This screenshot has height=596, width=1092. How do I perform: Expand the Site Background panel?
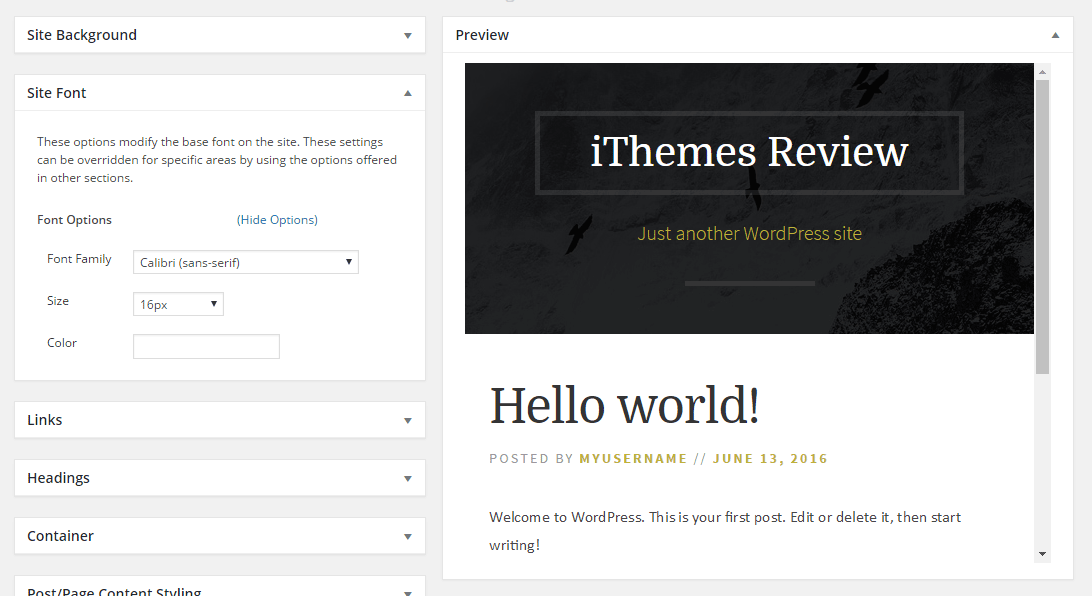(x=407, y=36)
